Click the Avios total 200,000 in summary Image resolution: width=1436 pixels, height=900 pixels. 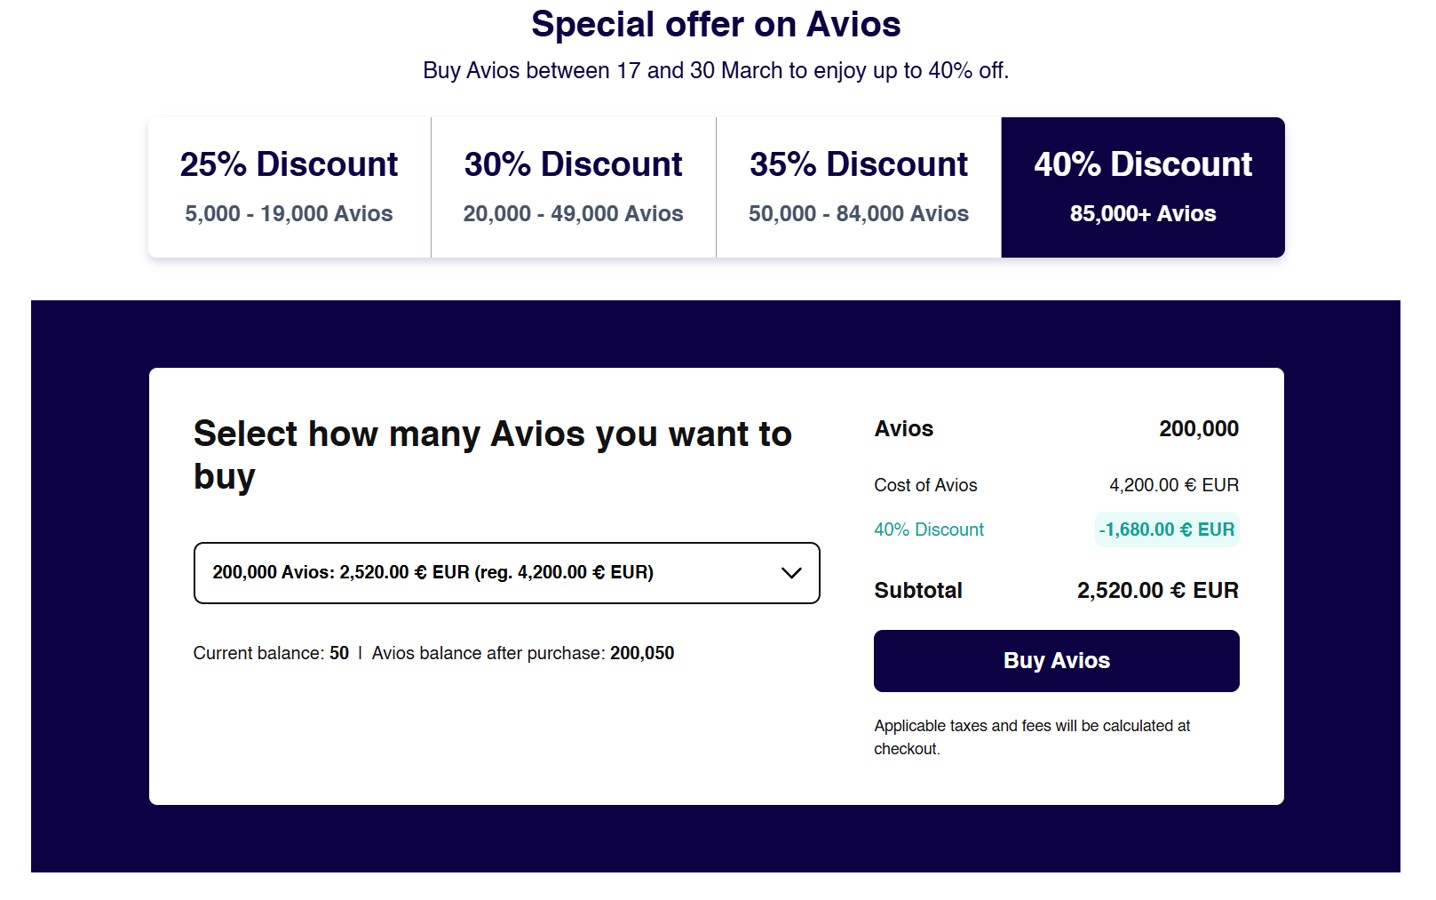(x=1198, y=429)
